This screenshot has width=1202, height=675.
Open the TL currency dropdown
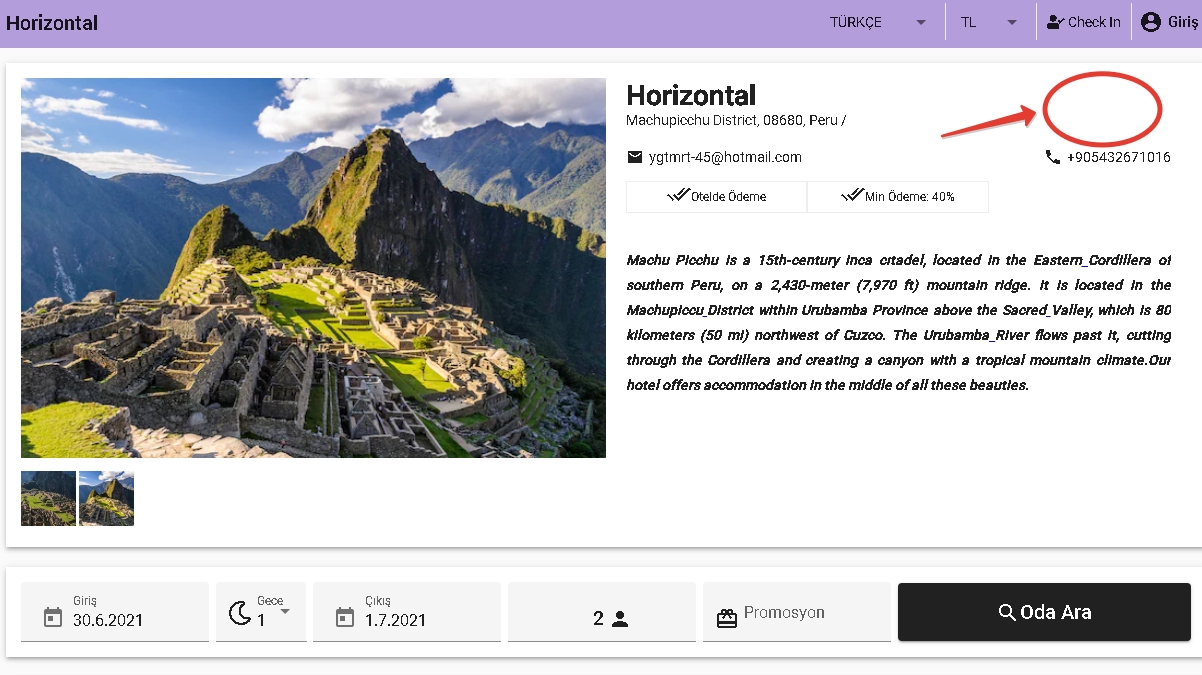click(988, 22)
